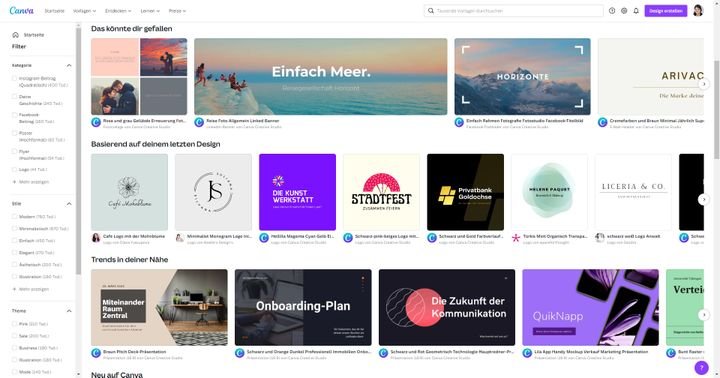Viewport: 720px width, 378px height.
Task: Open the Reise Foto Allgemein LinkedIn Banner title link
Action: tap(242, 120)
